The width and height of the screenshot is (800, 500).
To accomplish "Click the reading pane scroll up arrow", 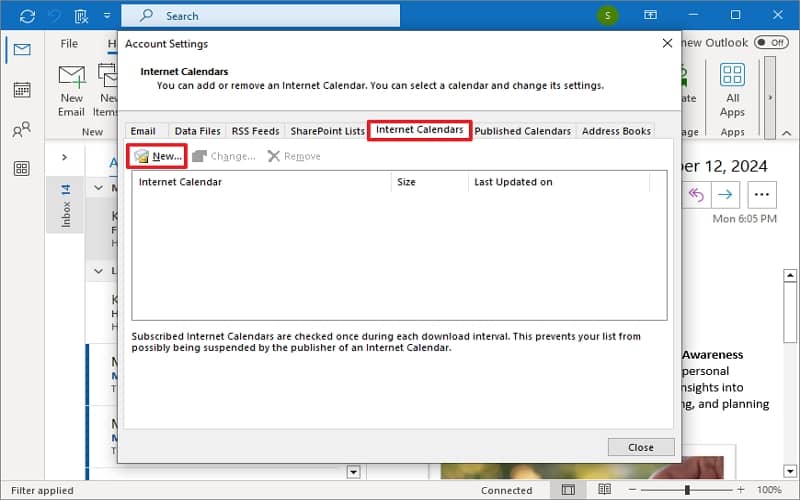I will 790,276.
